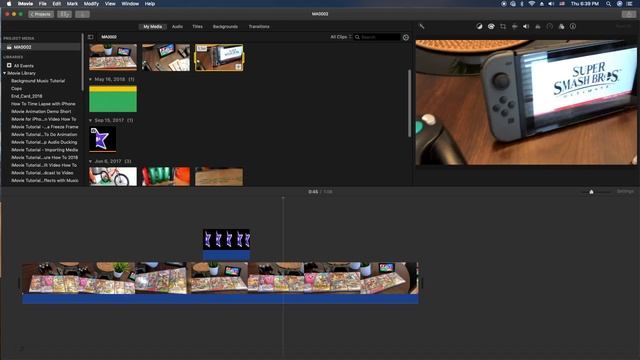Click the magic wand auto-enhance icon

422,26
